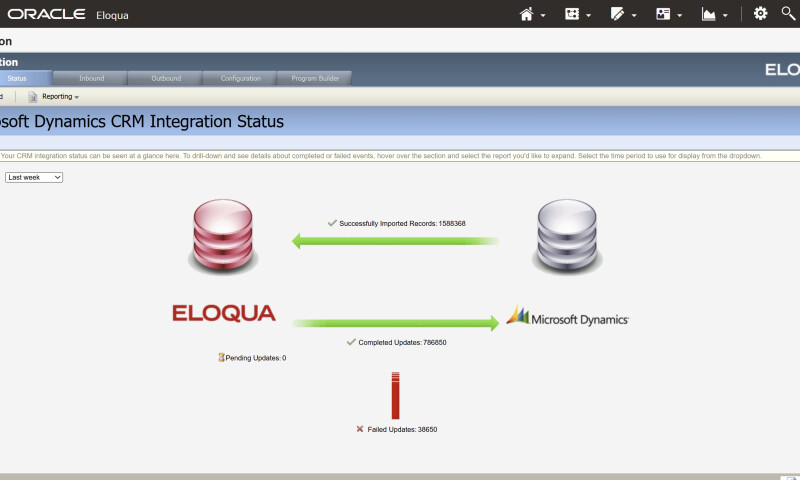Open the Last week time period dropdown
Viewport: 800px width, 480px height.
click(34, 178)
